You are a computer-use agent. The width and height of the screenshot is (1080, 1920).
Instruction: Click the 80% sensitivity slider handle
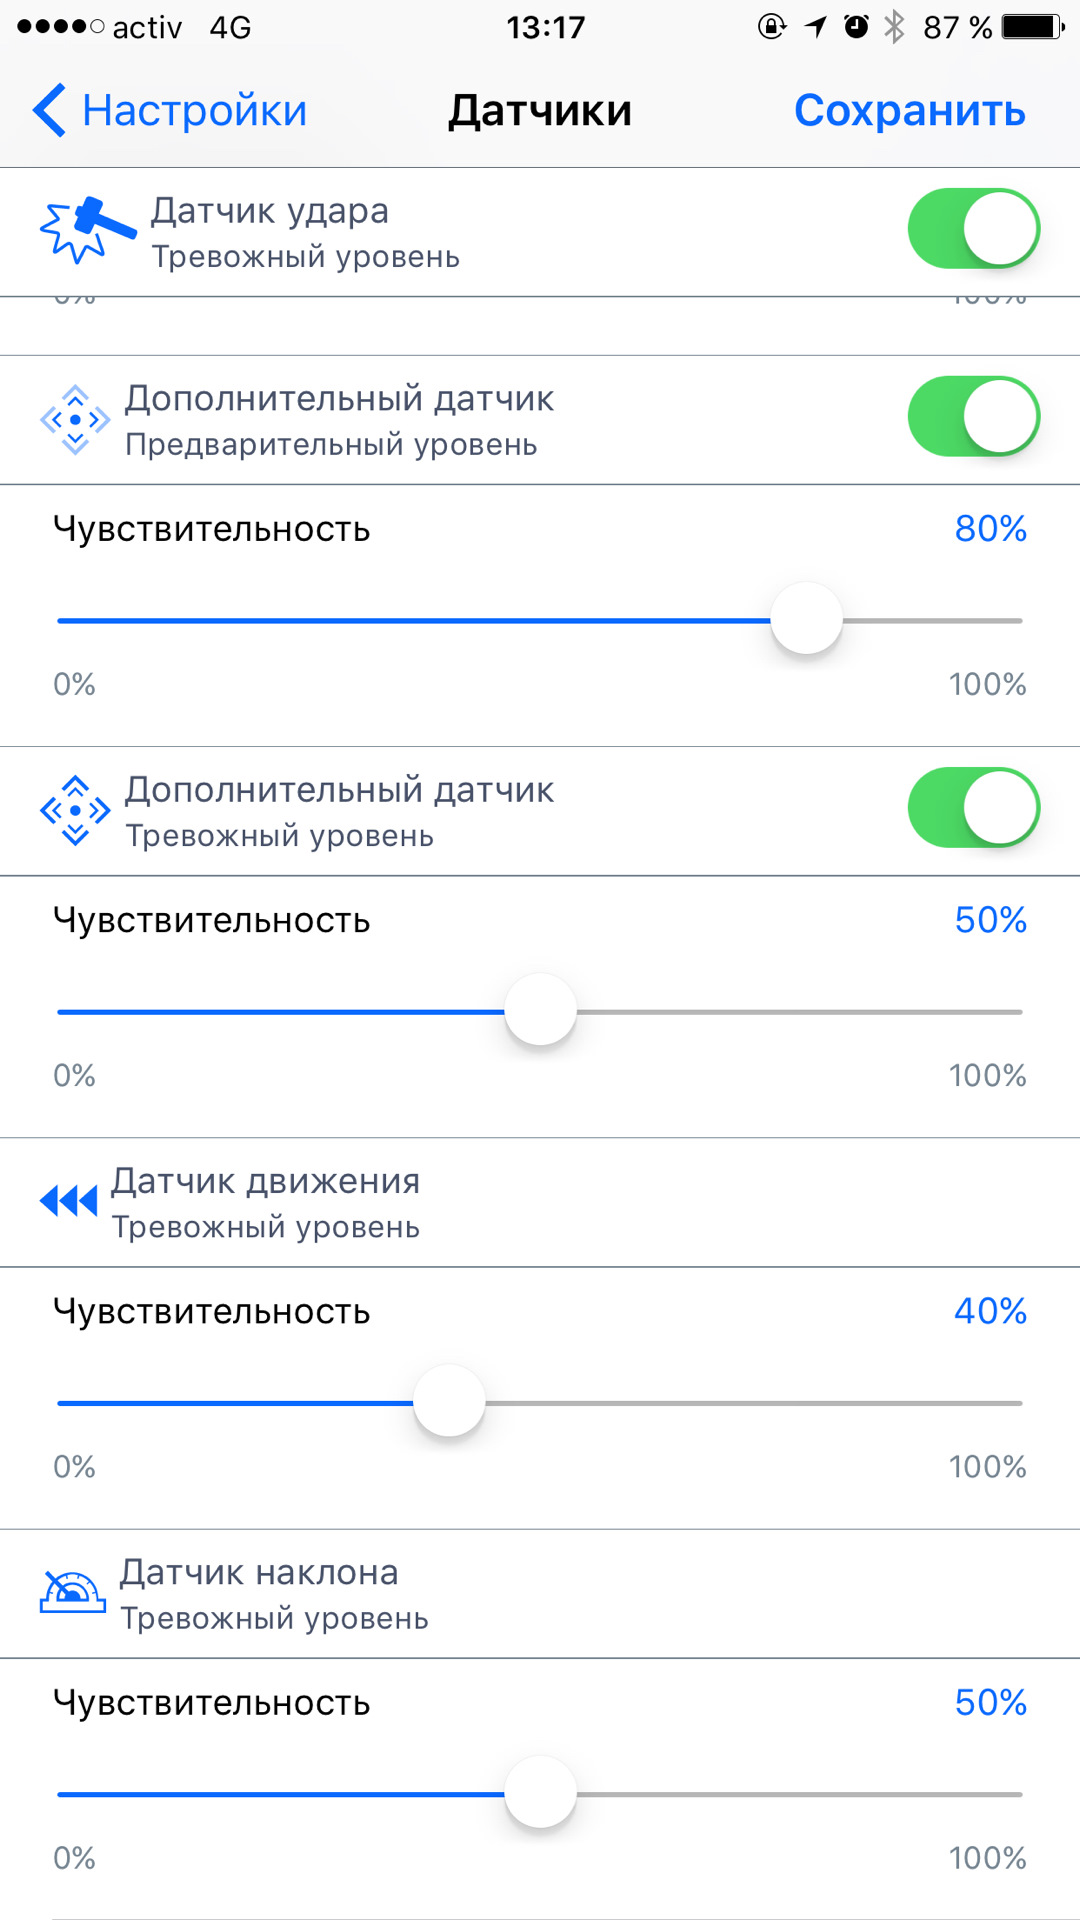tap(807, 620)
